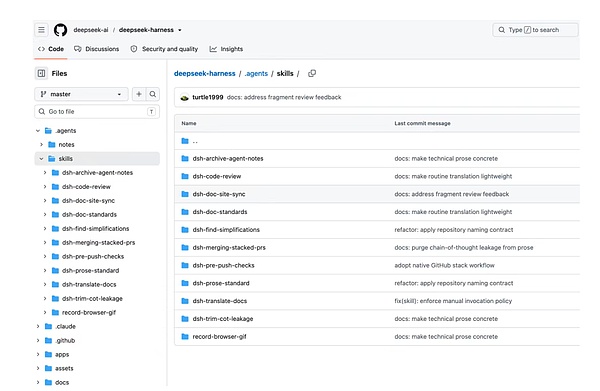This screenshot has width=600, height=391.
Task: Click folder icon of dsh-find-simplifications row in table
Action: (185, 230)
